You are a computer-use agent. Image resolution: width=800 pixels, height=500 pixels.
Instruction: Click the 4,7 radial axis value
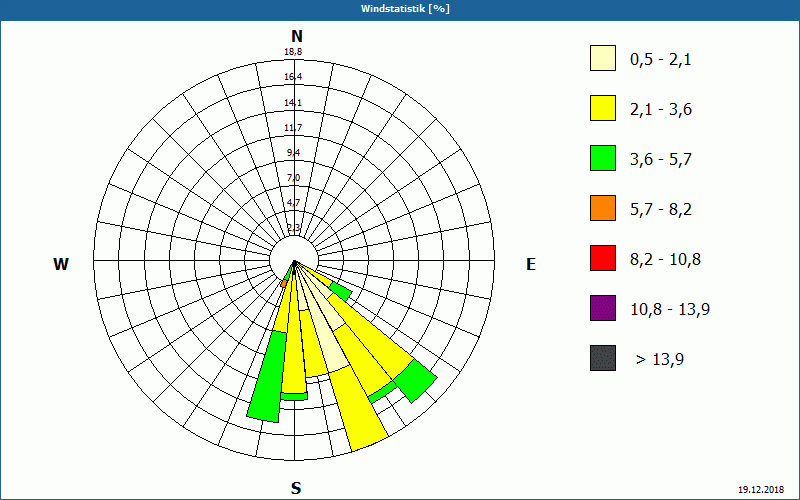[x=293, y=203]
